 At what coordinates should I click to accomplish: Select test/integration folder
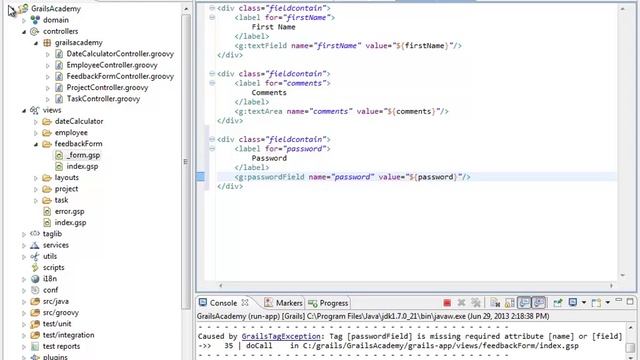(x=69, y=335)
